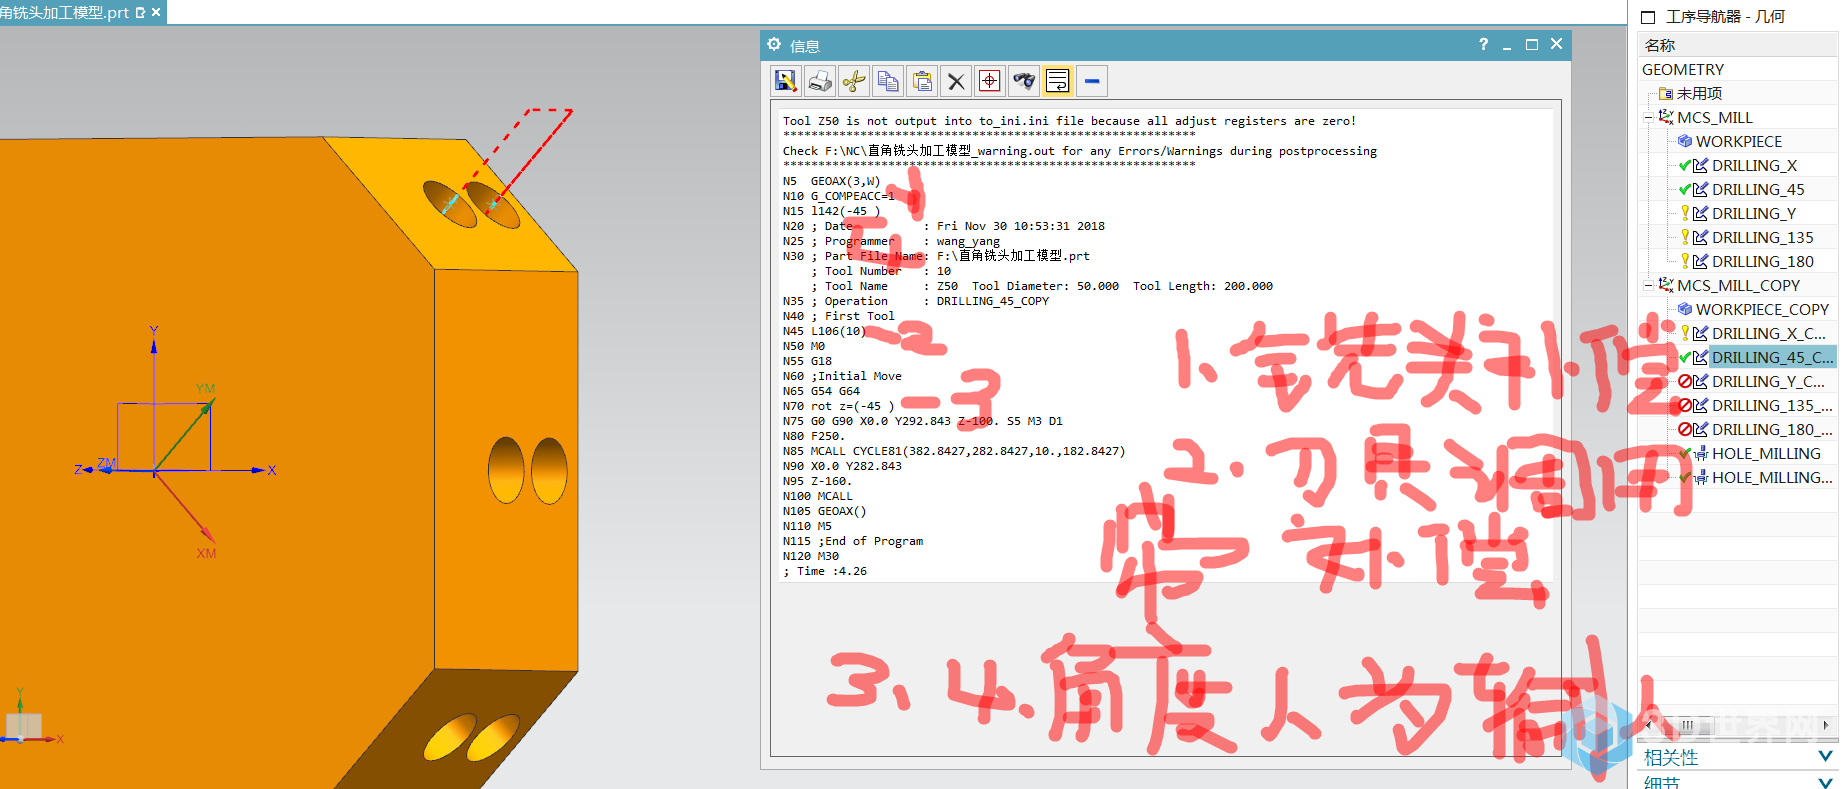The width and height of the screenshot is (1844, 789).
Task: Click the right arrow of navigator horizontal scrollbar
Action: point(1826,725)
